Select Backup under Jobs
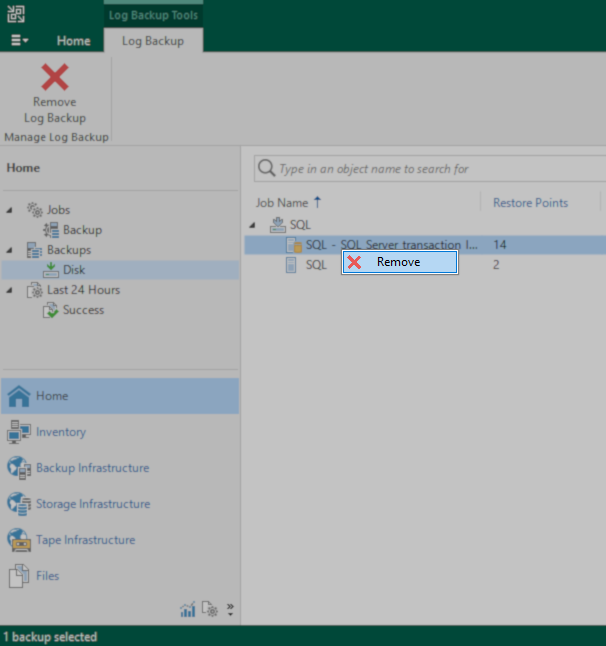This screenshot has width=606, height=646. [82, 230]
